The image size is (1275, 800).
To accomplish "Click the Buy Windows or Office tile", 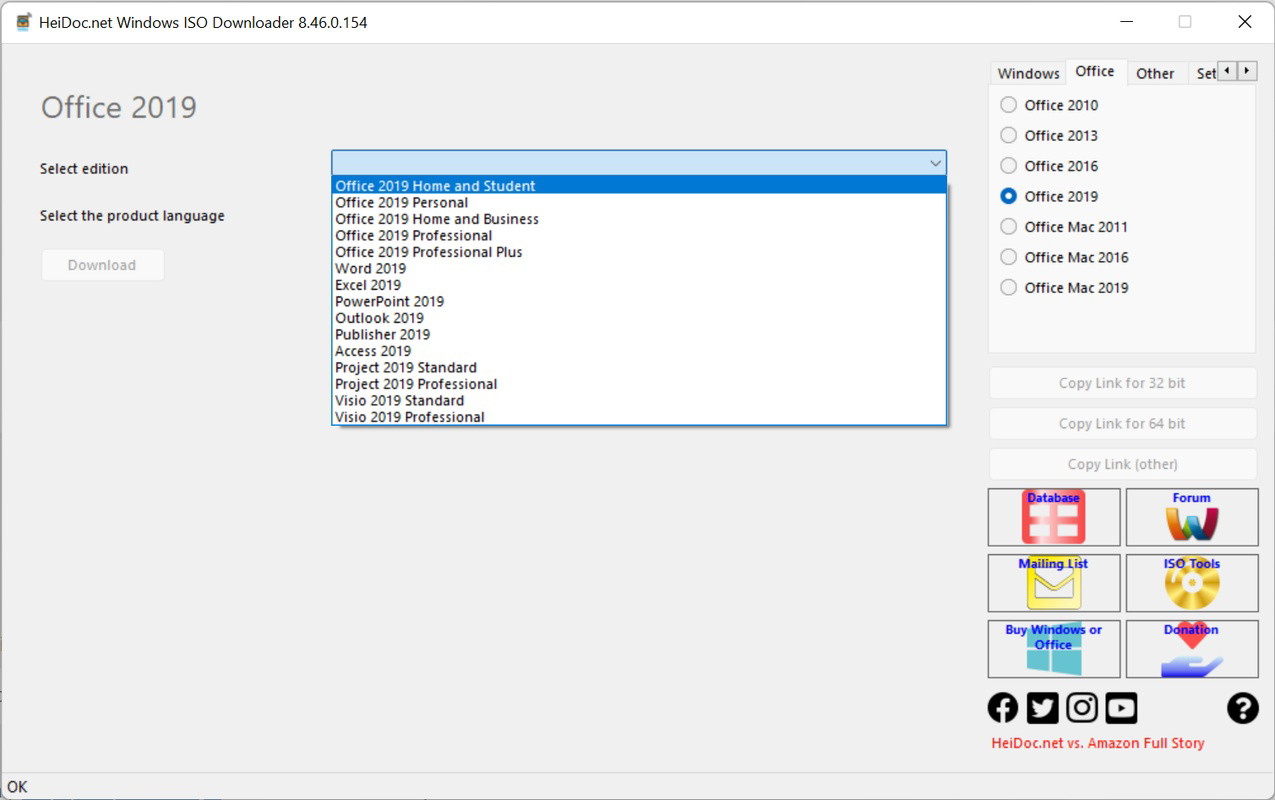I will coord(1054,649).
